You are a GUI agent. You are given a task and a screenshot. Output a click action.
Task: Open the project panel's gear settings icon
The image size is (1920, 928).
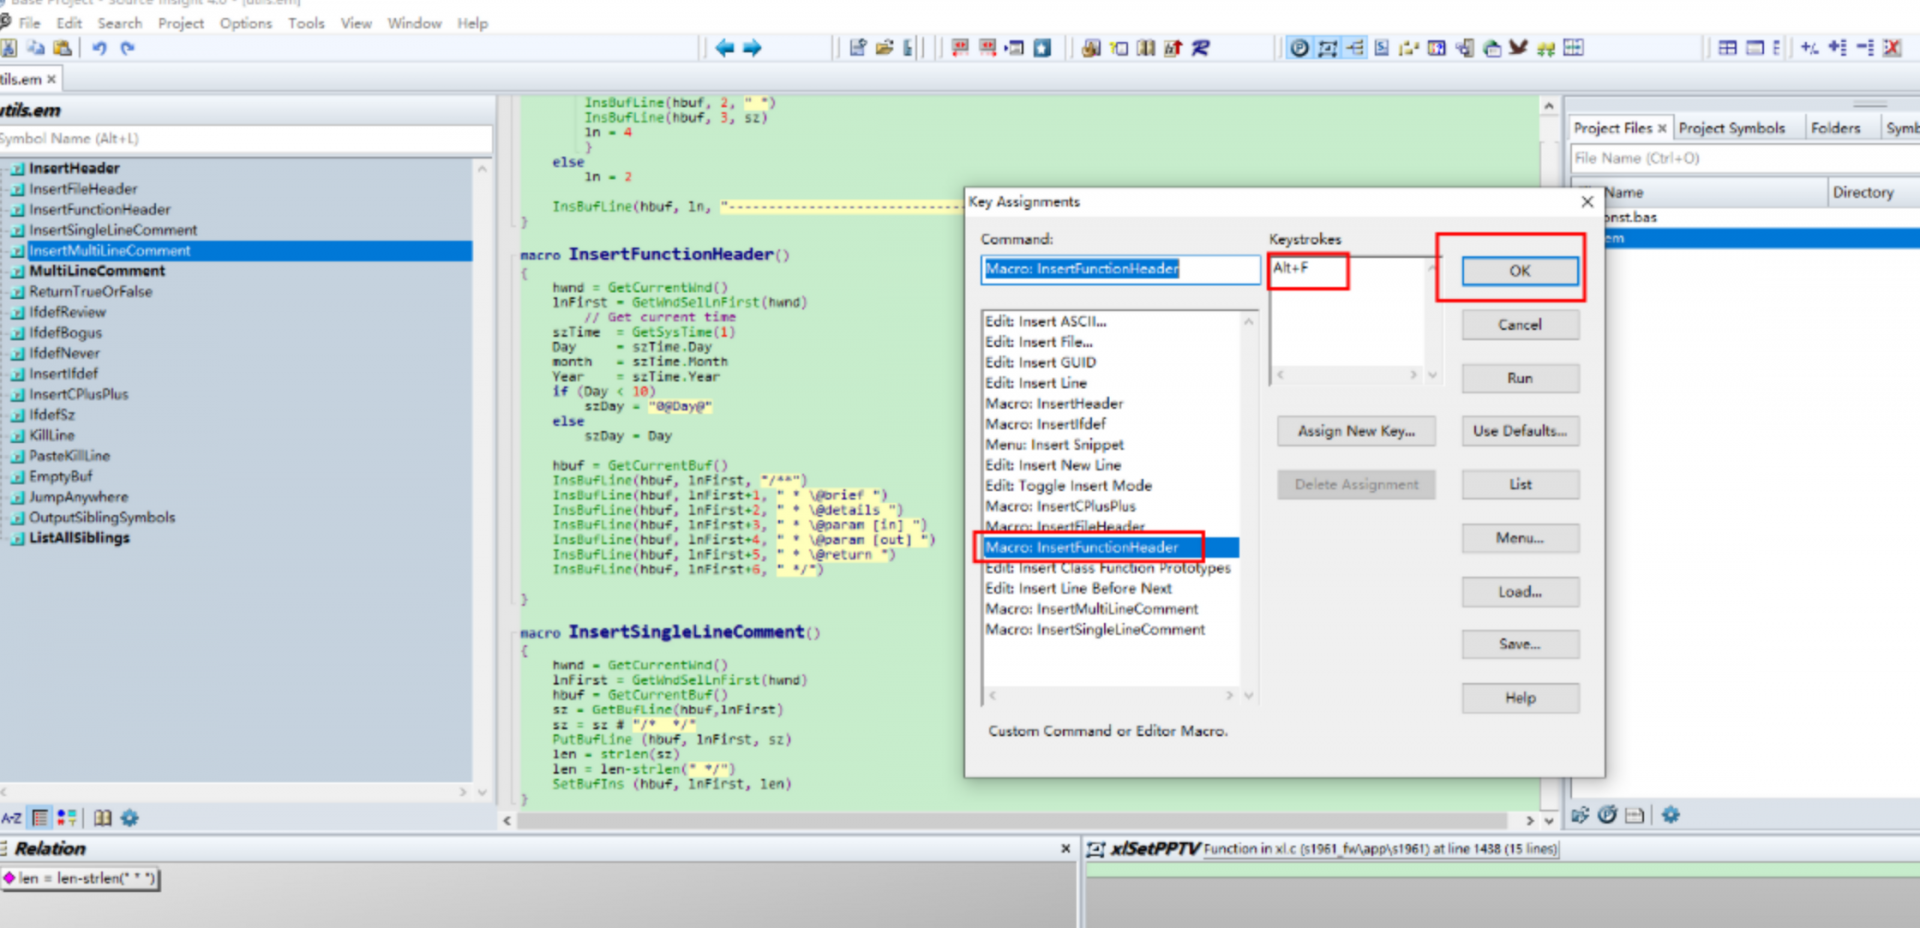(1670, 815)
